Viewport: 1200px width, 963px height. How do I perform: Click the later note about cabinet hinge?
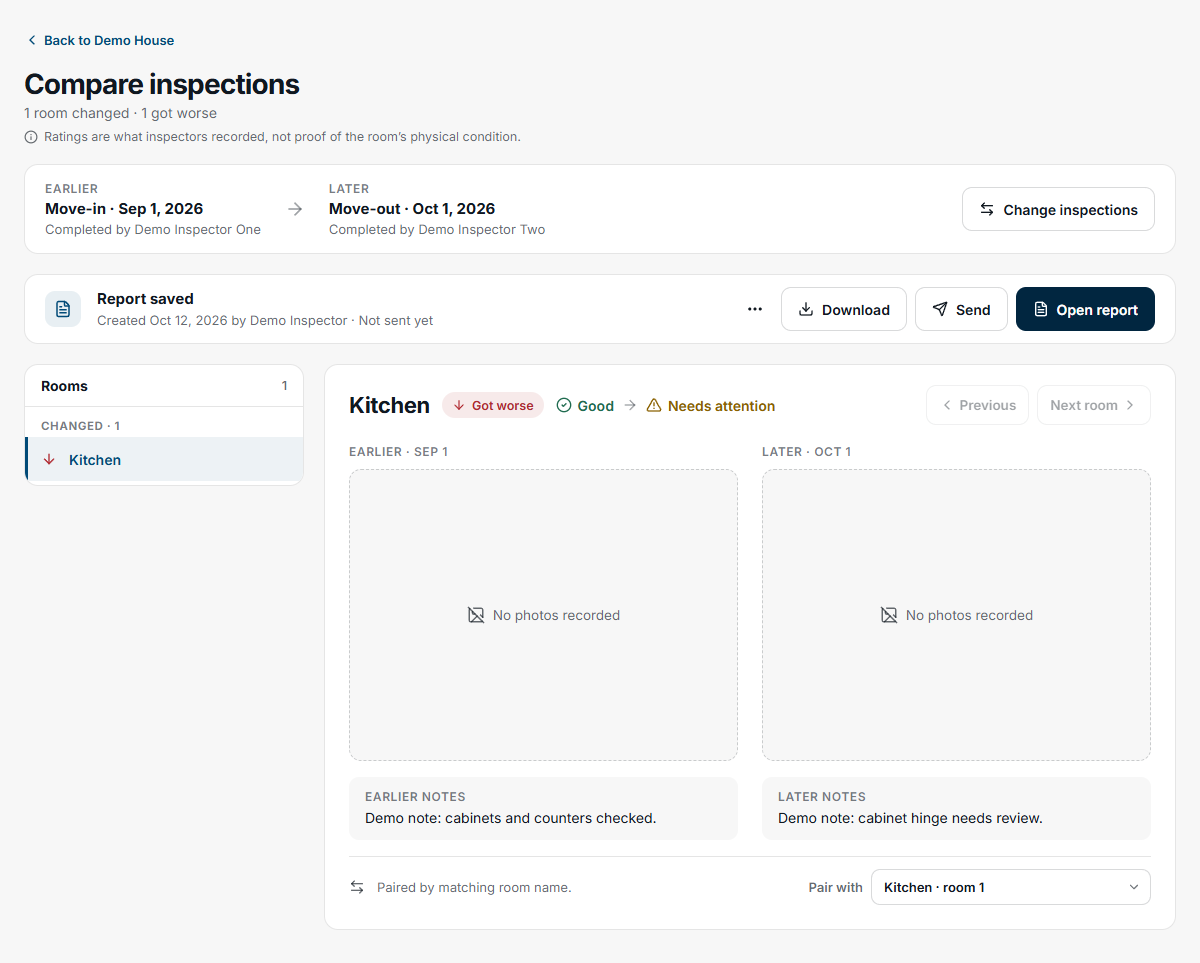click(910, 818)
